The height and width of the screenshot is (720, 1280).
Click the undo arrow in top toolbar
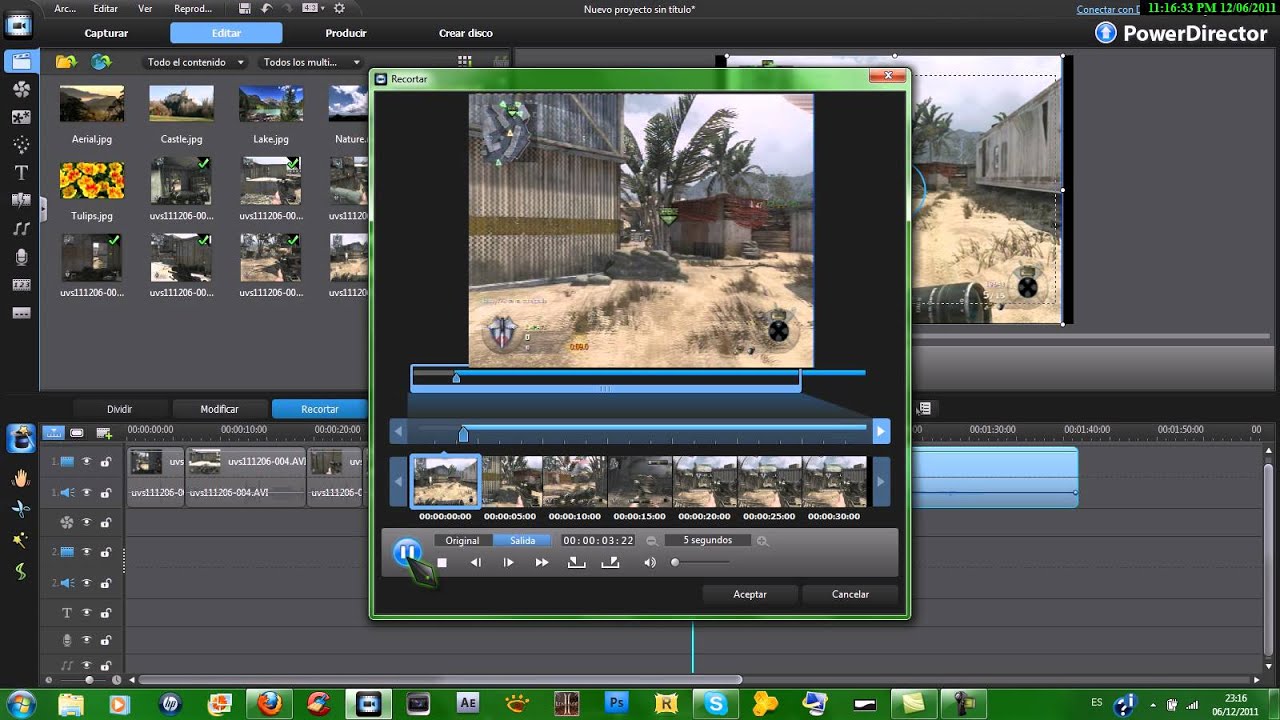point(266,8)
